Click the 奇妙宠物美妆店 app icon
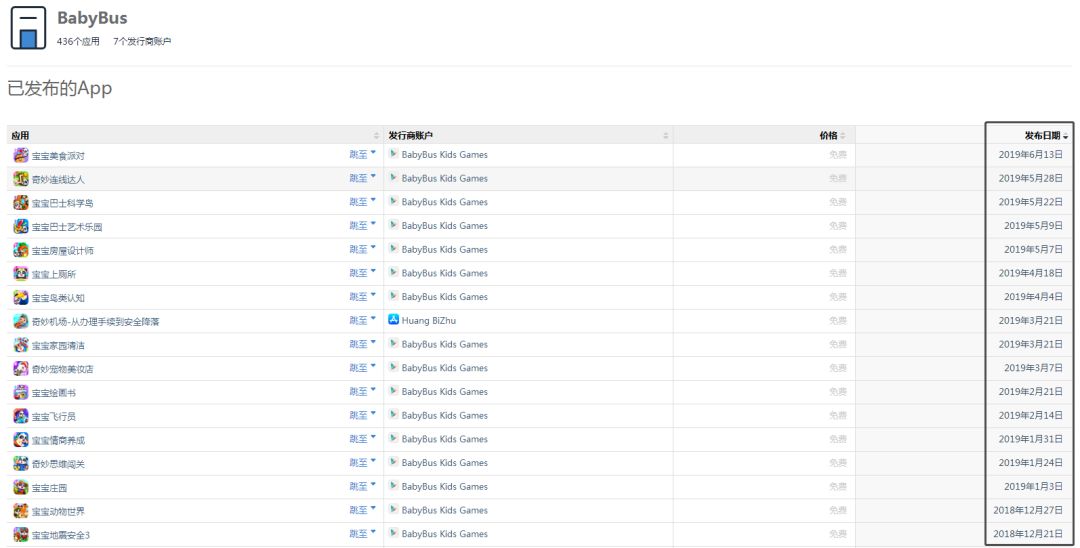The image size is (1080, 548). (21, 368)
